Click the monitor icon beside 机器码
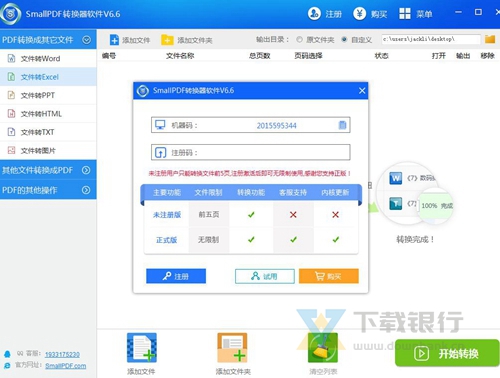 [160, 125]
